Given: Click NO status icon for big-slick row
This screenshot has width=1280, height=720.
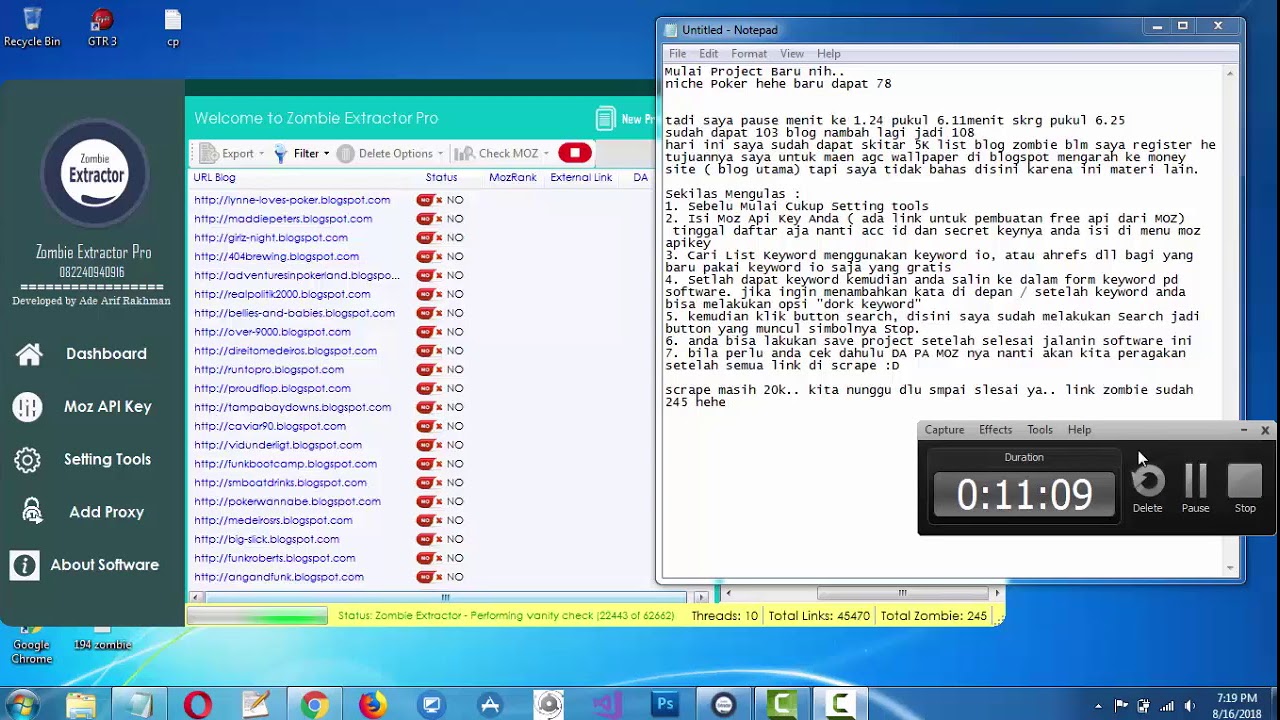Looking at the screenshot, I should tap(430, 539).
